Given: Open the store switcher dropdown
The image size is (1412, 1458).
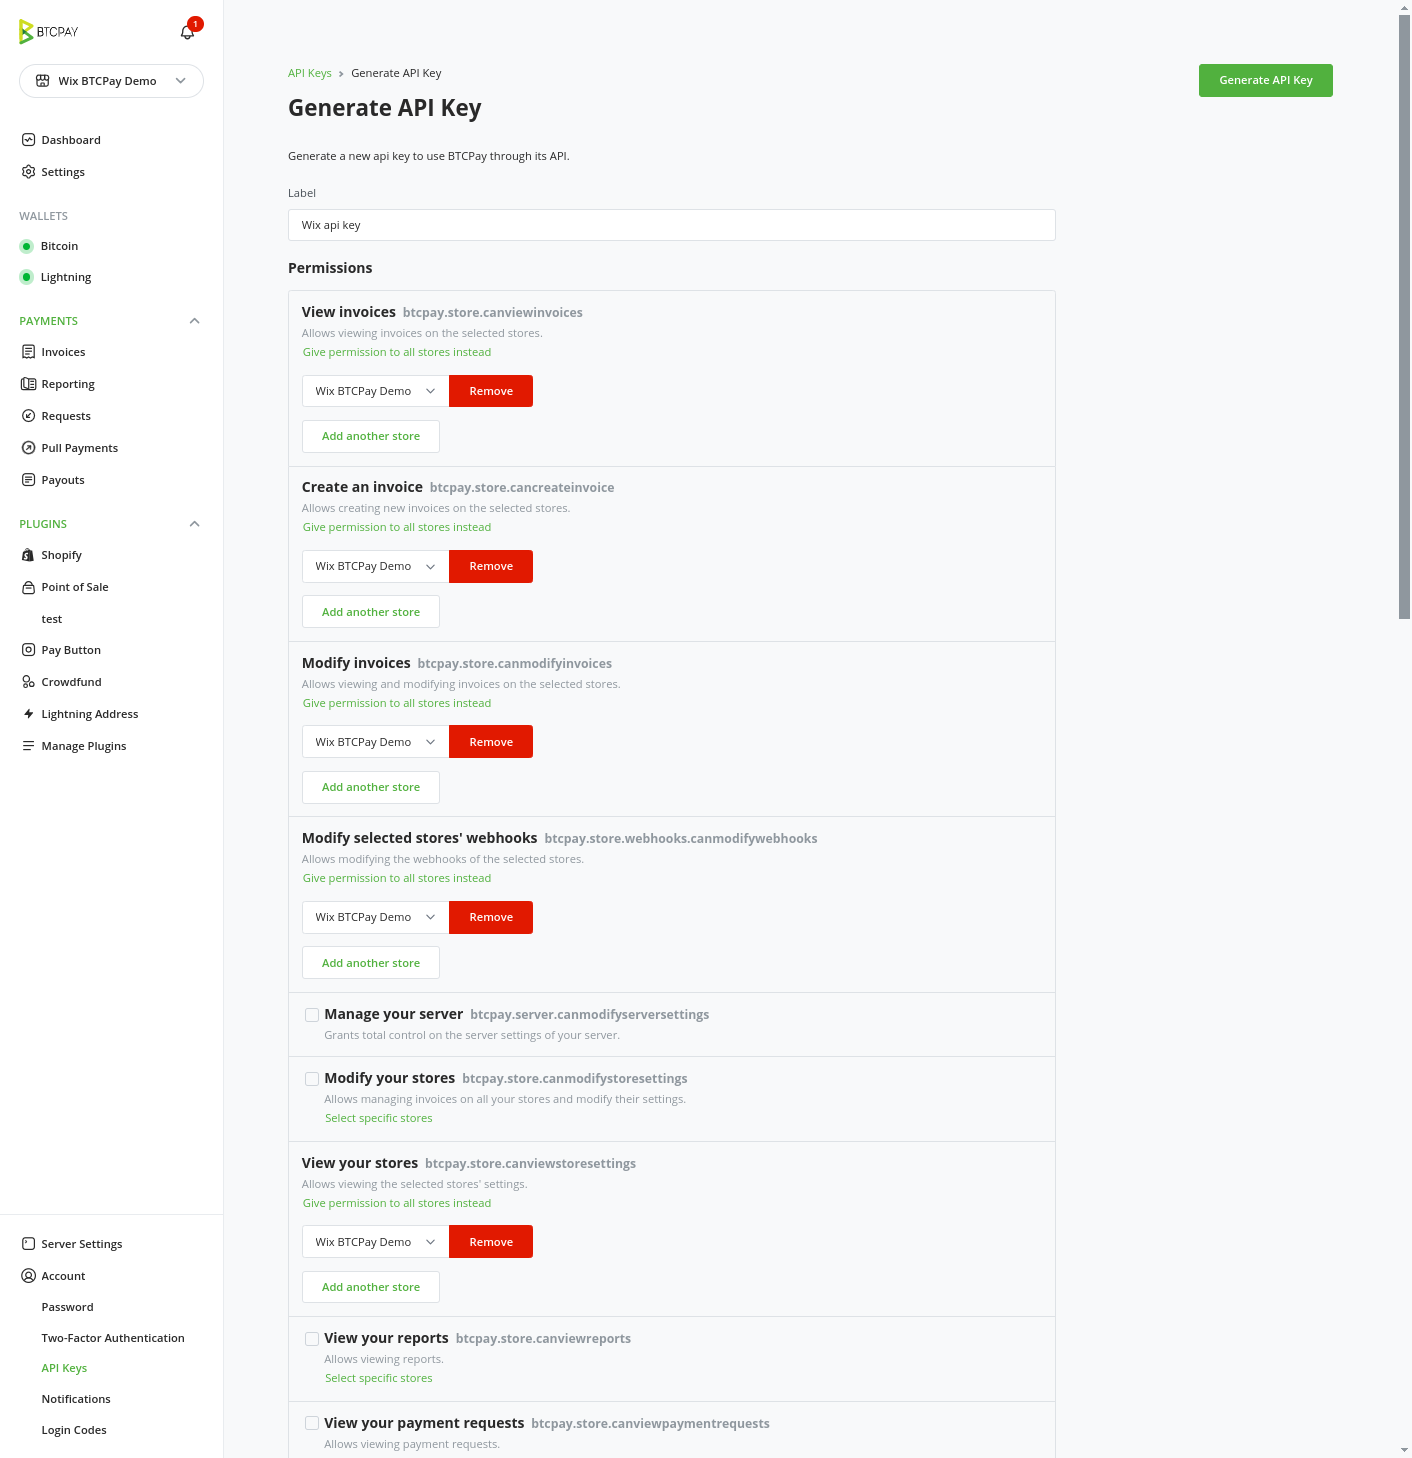Looking at the screenshot, I should coord(111,81).
